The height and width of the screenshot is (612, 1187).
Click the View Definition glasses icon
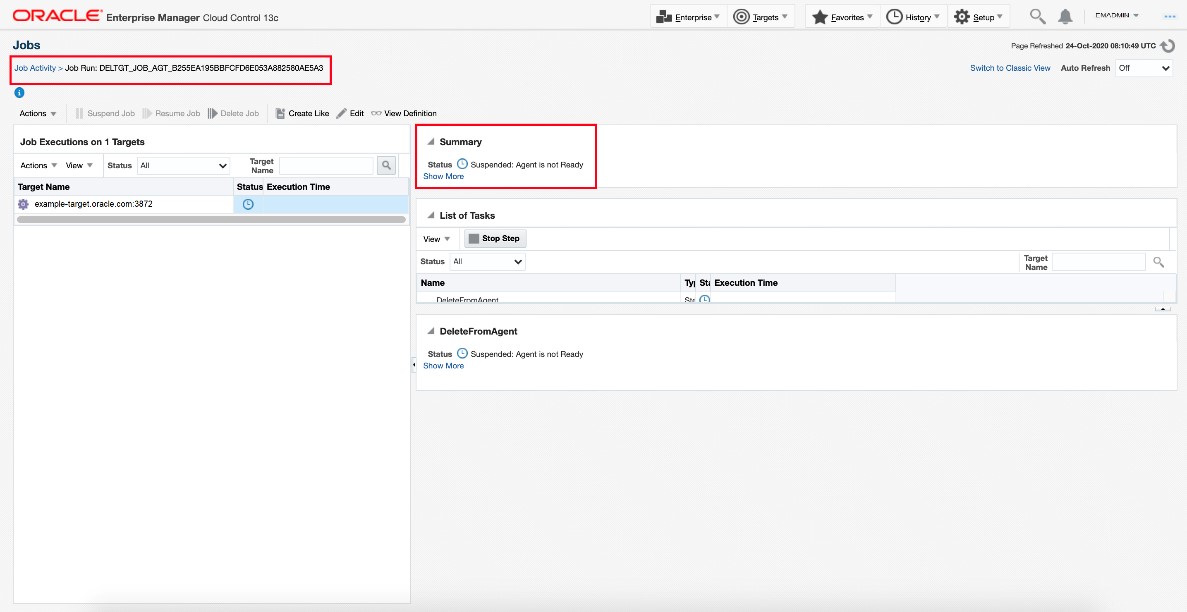point(376,114)
